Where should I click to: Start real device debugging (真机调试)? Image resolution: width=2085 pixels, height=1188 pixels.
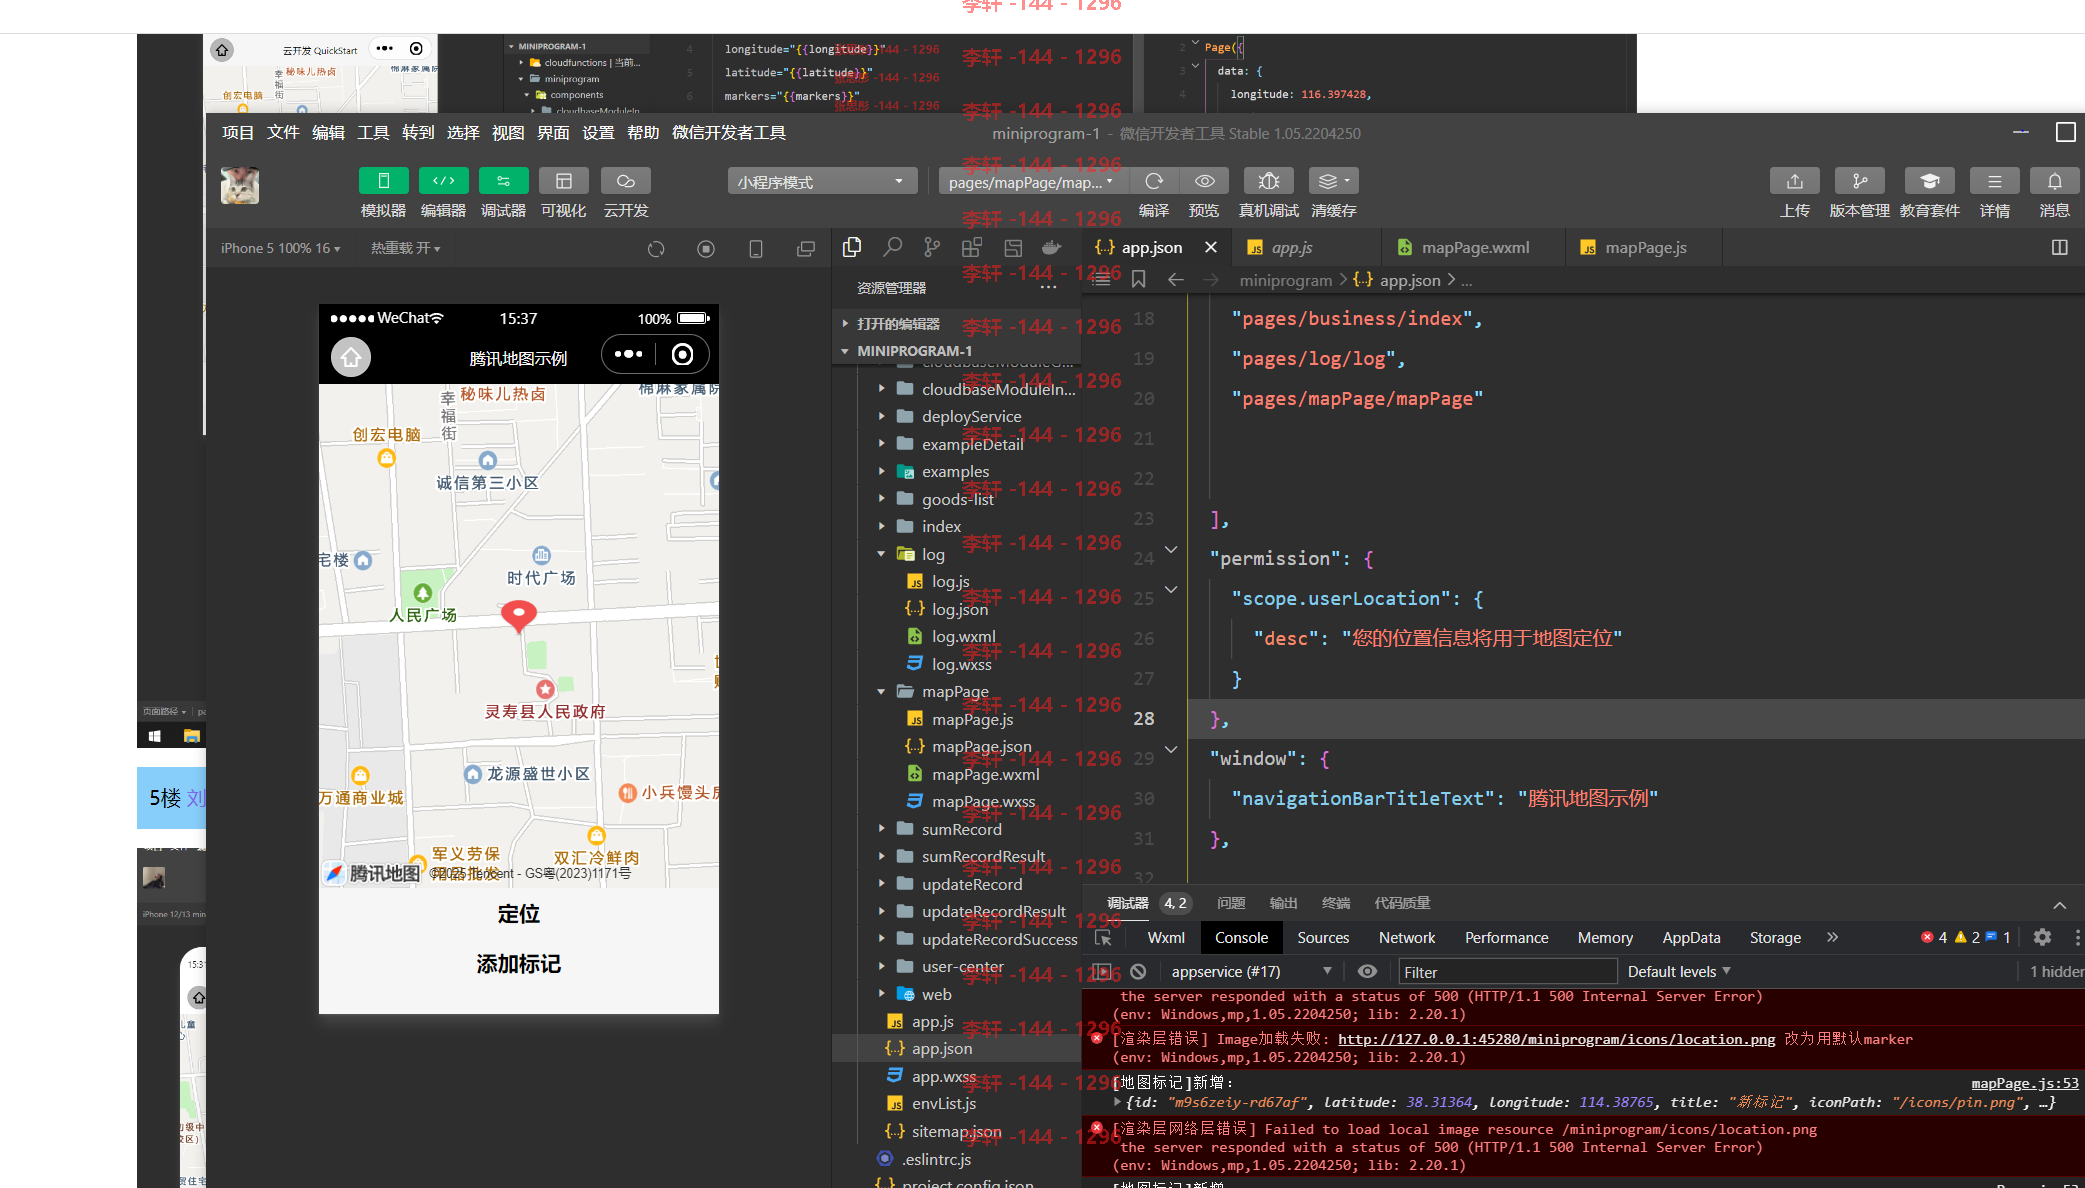[1268, 181]
